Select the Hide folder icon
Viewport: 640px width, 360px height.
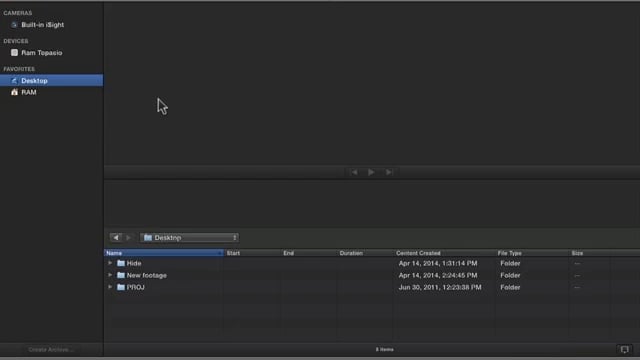pyautogui.click(x=121, y=263)
